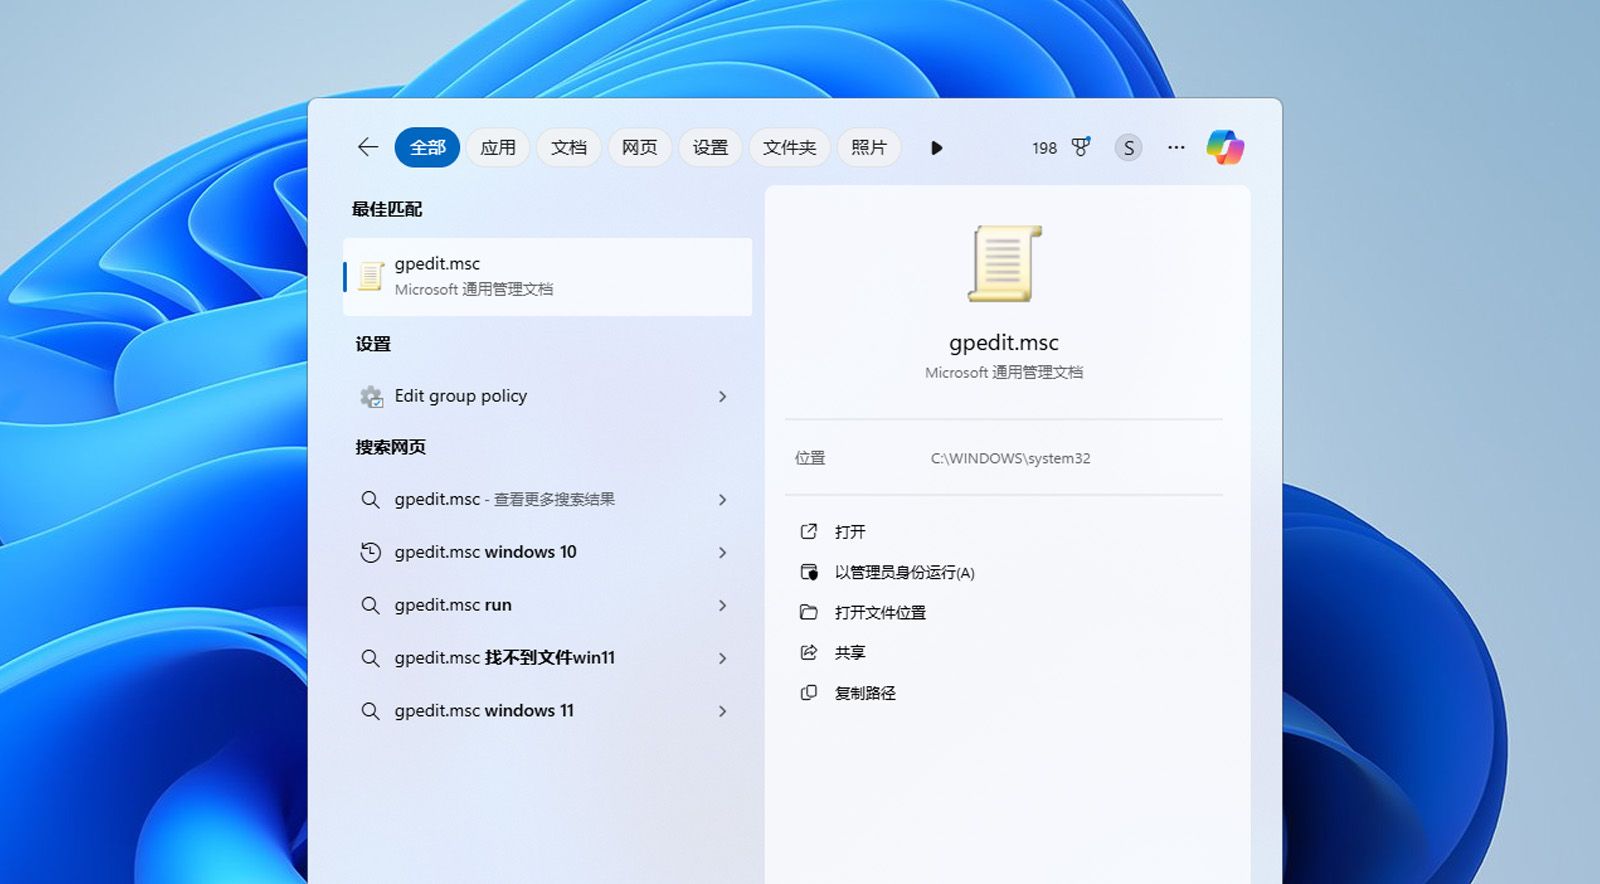The image size is (1600, 884).
Task: Expand gpedit.msc windows 10 chevron
Action: (x=722, y=552)
